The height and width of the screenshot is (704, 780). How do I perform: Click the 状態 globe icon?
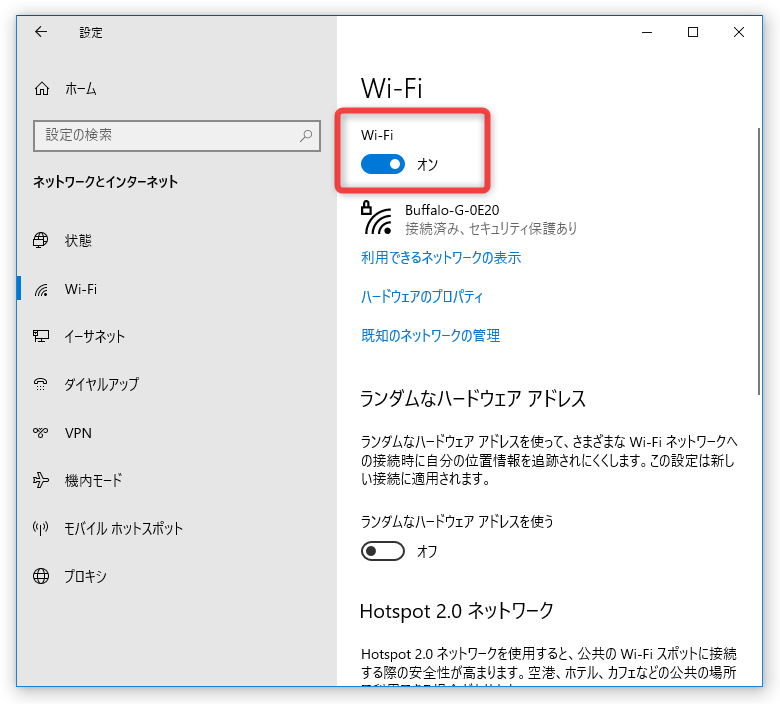click(x=41, y=240)
